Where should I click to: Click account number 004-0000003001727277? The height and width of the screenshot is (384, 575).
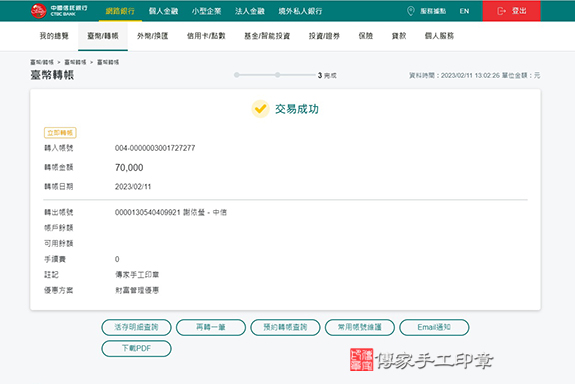coord(155,148)
